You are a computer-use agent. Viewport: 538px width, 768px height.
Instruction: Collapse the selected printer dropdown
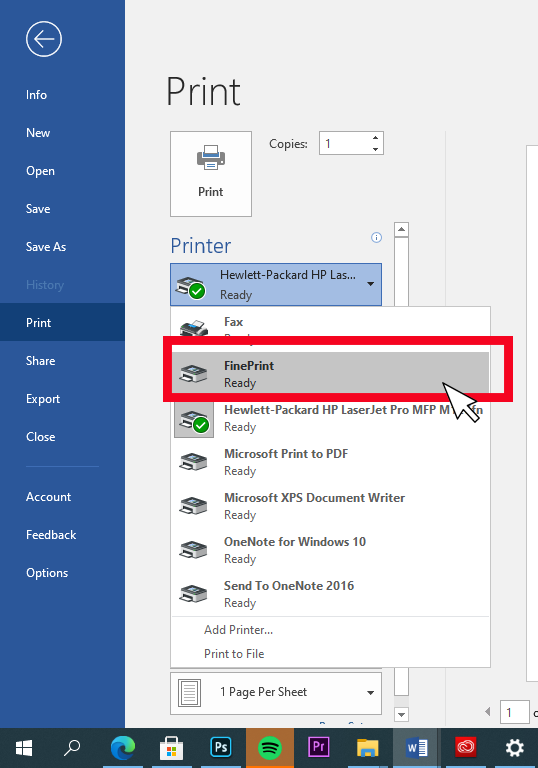(x=276, y=285)
